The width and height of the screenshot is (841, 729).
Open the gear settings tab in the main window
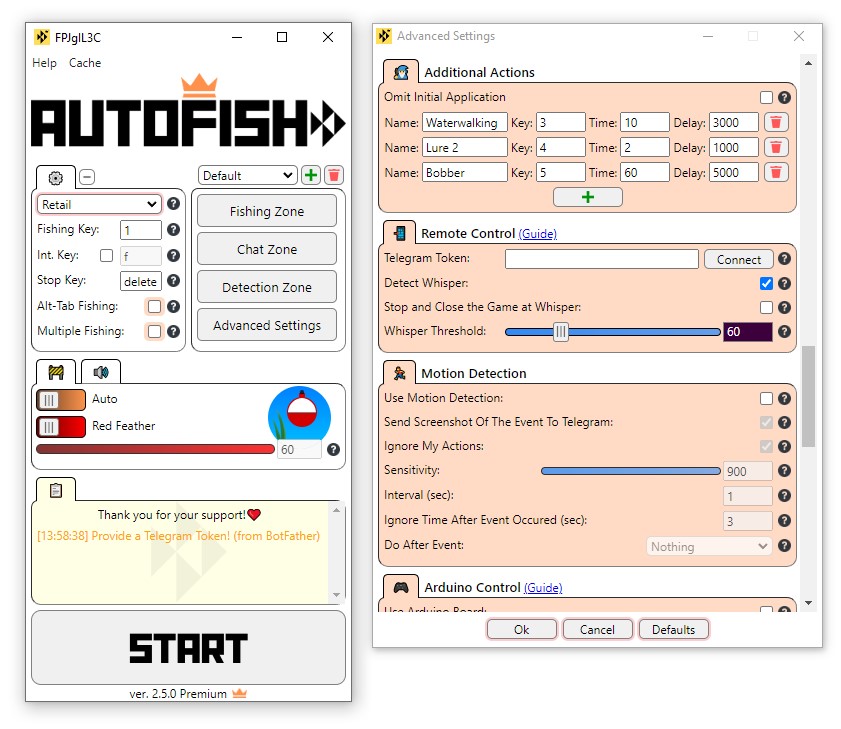point(56,178)
